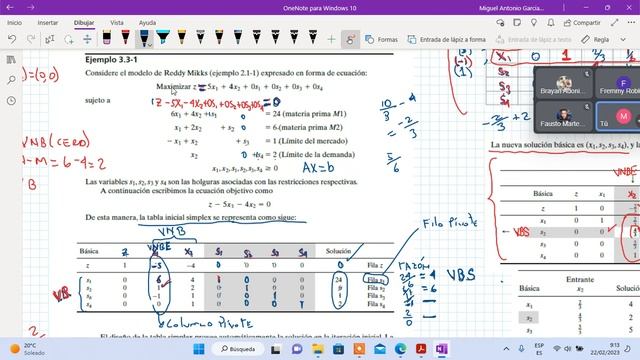Enter full screen mode with diagonal arrows
This screenshot has height=360, width=640.
point(614,23)
